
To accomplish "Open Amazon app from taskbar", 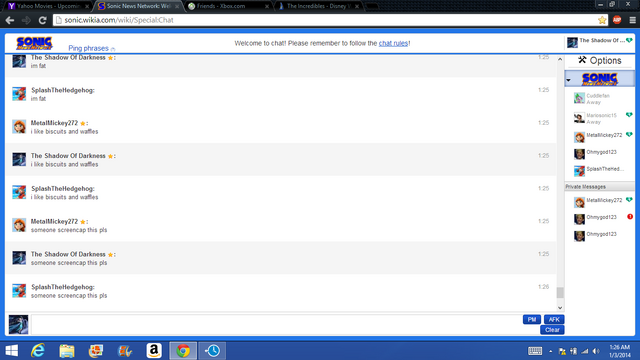I will 154,351.
